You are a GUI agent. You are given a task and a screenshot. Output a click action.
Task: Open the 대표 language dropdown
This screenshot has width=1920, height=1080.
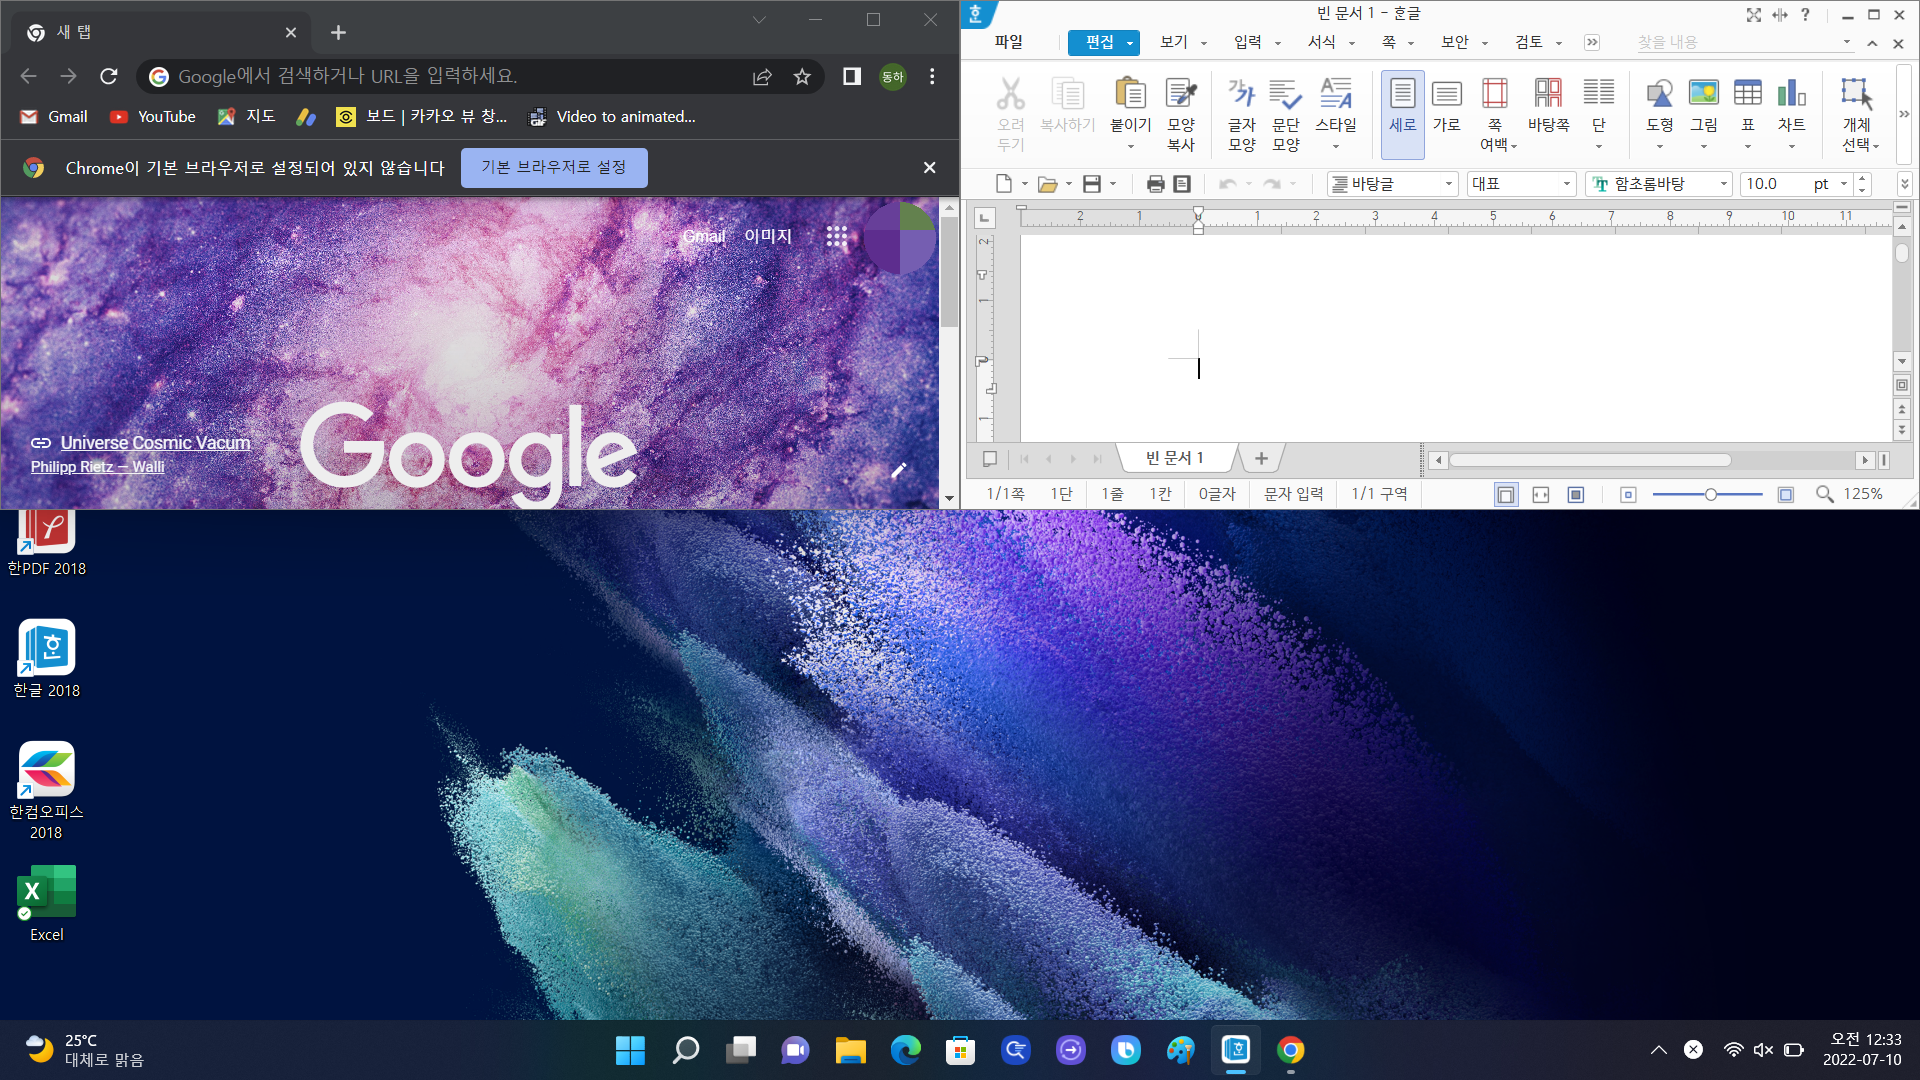pos(1566,184)
